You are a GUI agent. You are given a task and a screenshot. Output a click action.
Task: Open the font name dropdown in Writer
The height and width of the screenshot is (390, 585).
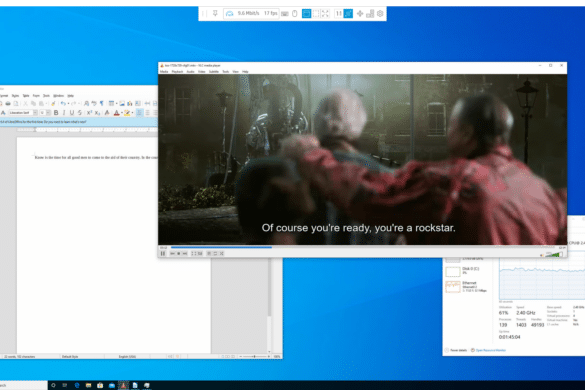(35, 113)
